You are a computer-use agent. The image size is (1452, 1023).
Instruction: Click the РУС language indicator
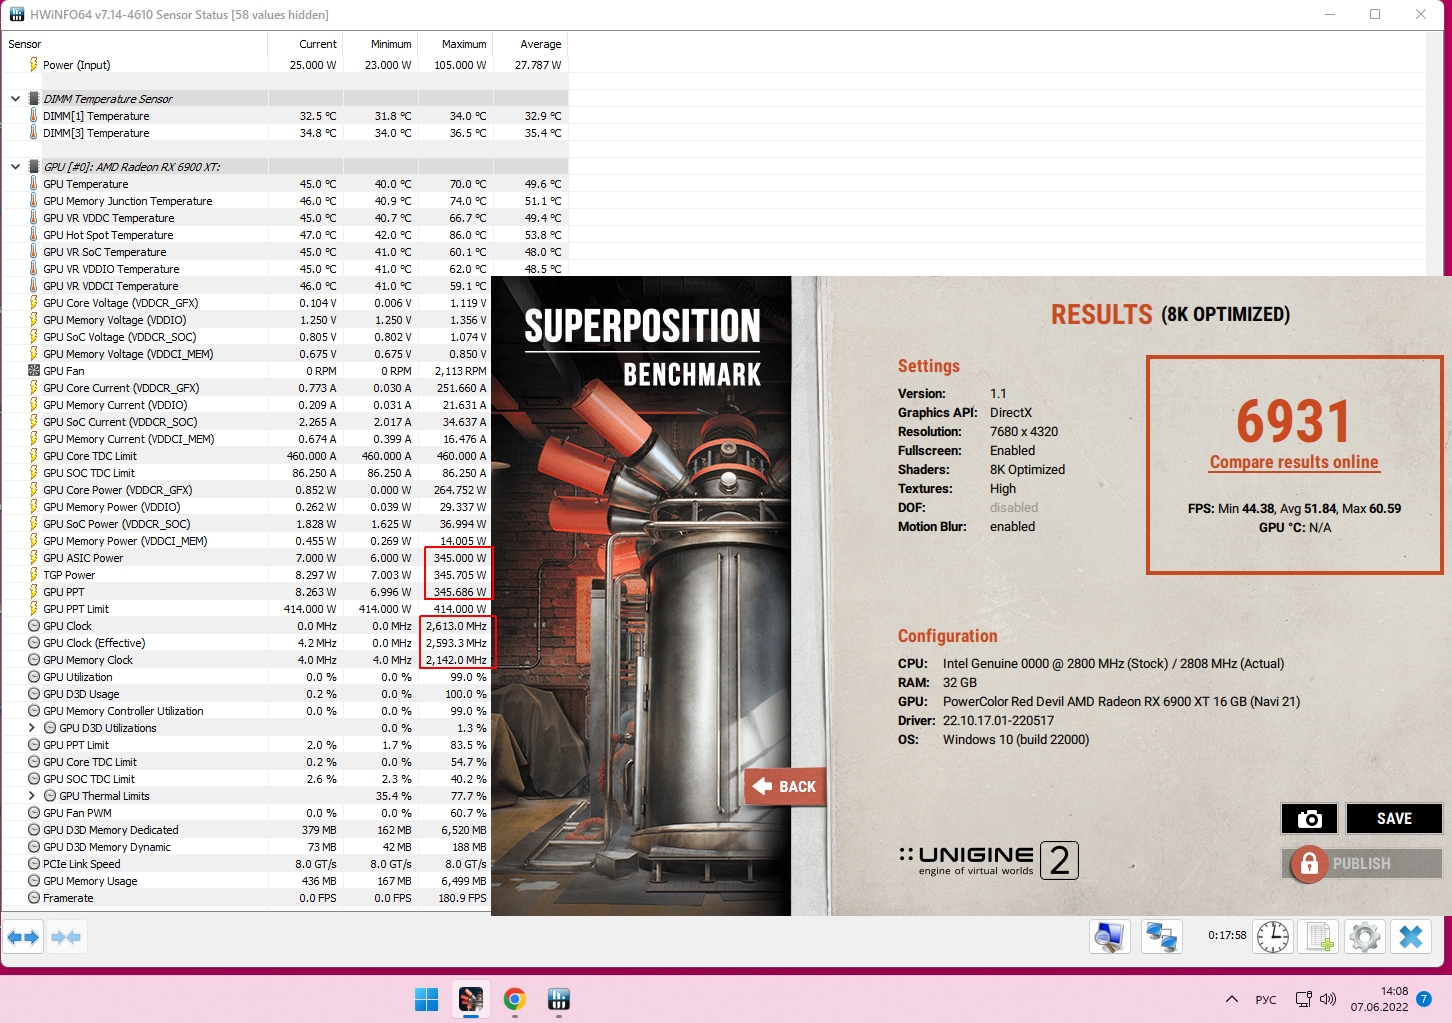pyautogui.click(x=1266, y=999)
